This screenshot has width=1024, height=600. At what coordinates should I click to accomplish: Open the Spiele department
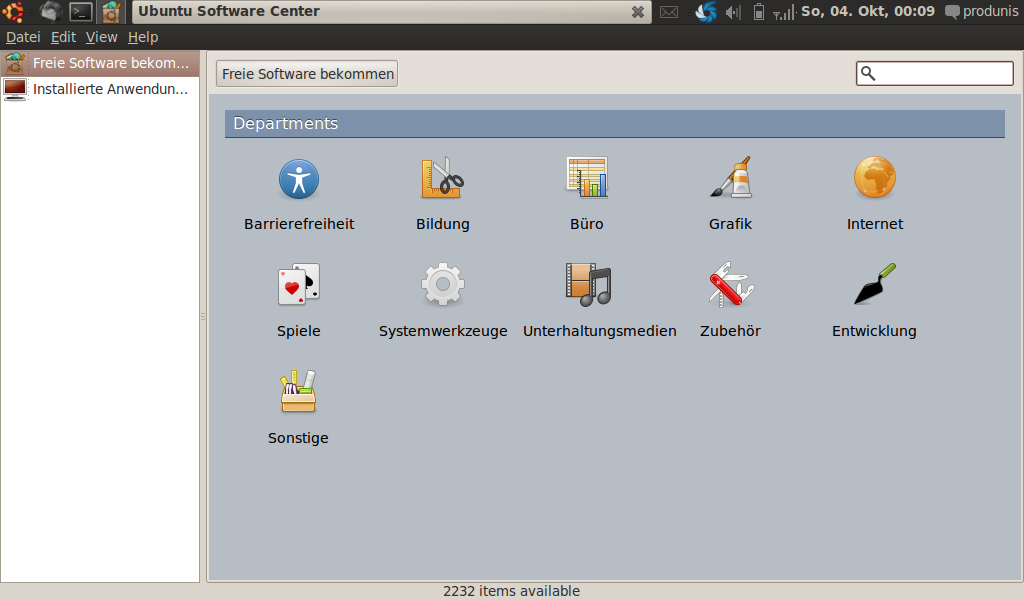pyautogui.click(x=298, y=301)
